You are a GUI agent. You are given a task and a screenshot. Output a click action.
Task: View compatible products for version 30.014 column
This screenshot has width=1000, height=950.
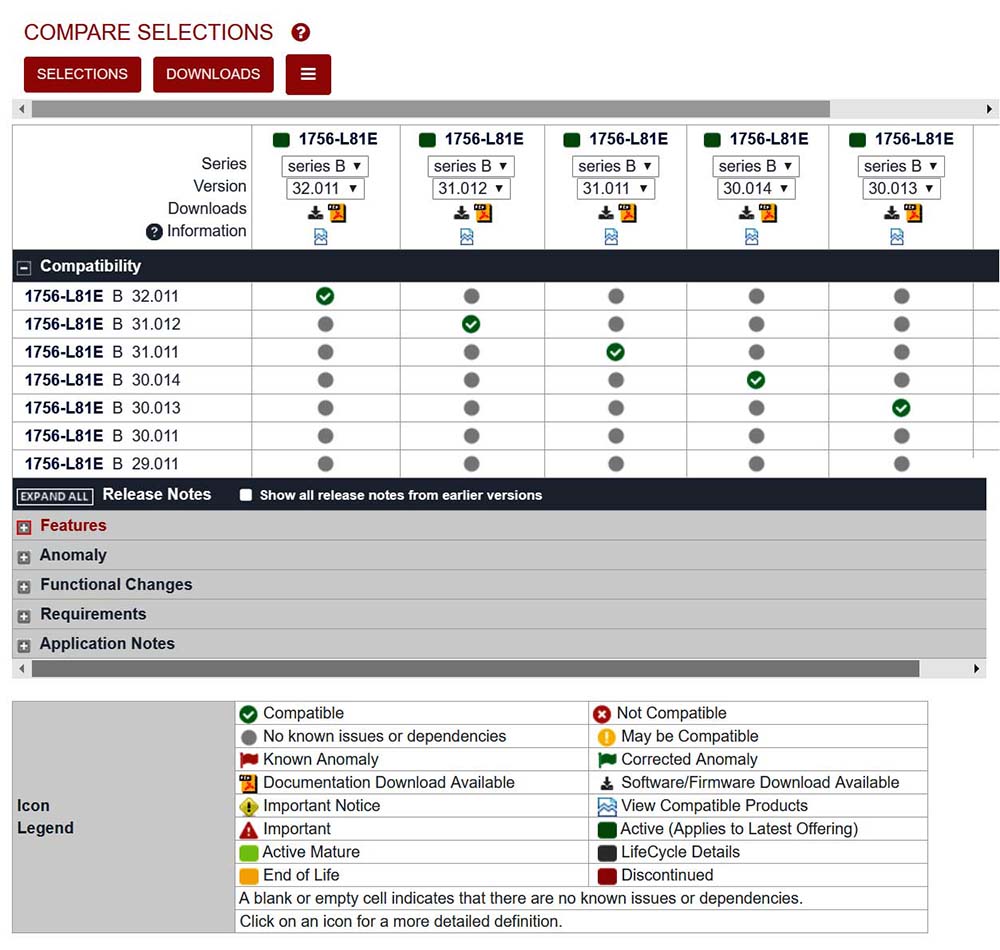point(752,237)
